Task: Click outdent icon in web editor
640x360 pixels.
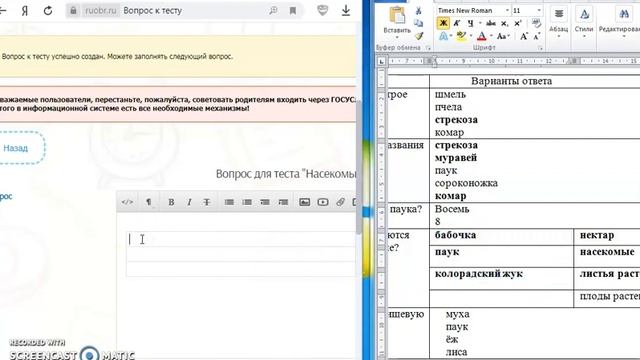Action: coord(265,202)
